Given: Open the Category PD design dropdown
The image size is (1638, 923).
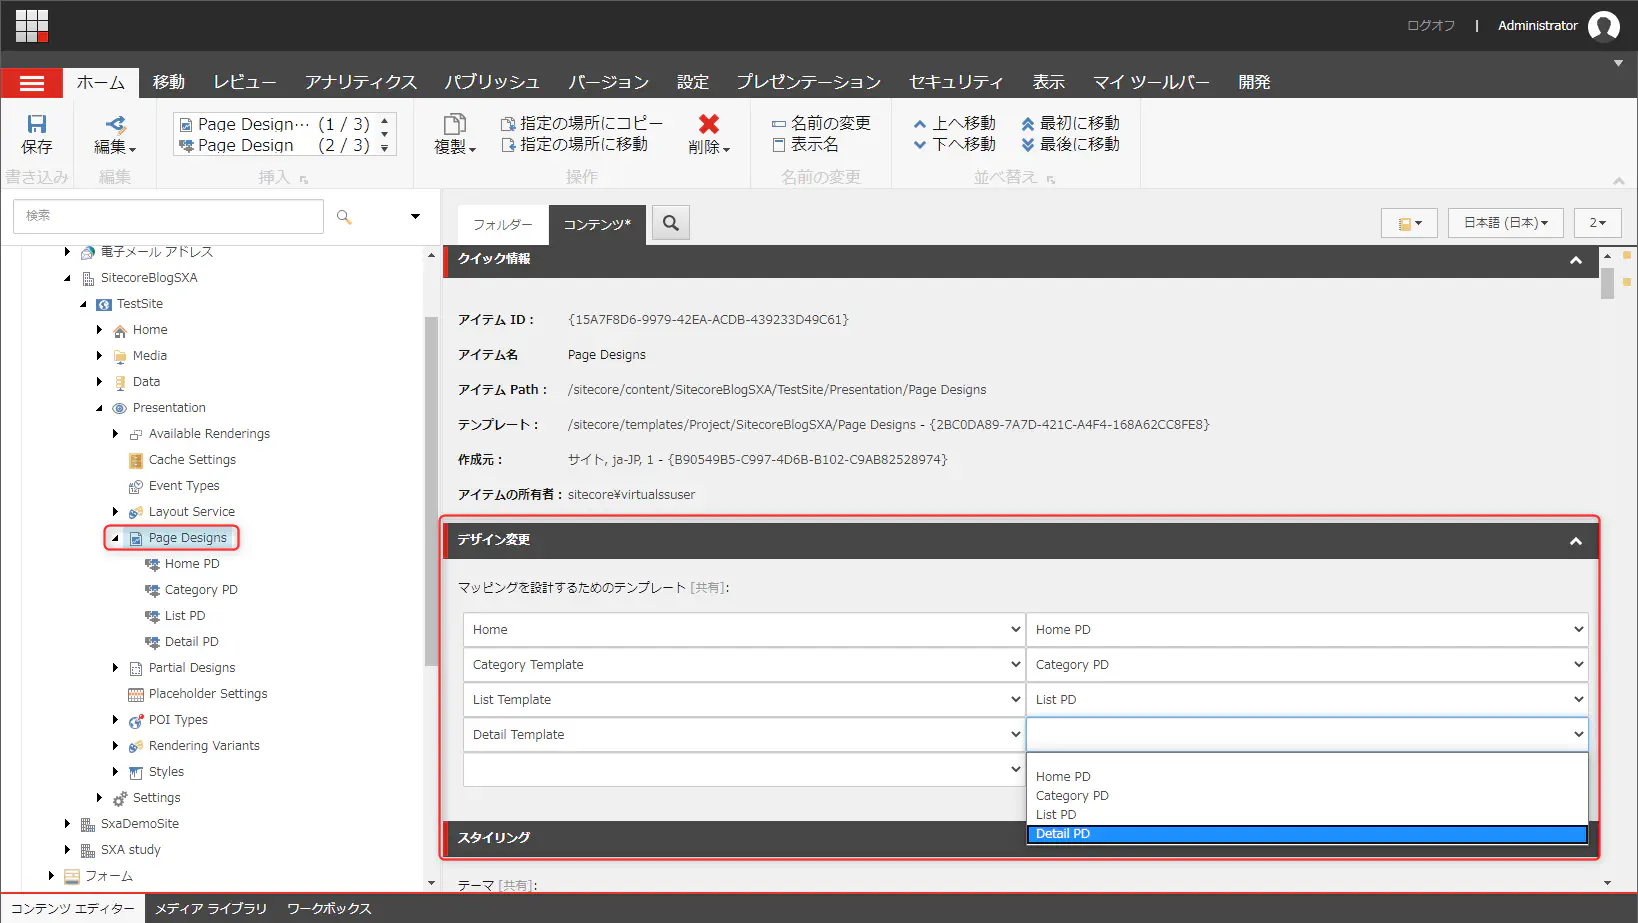Looking at the screenshot, I should click(x=1307, y=665).
